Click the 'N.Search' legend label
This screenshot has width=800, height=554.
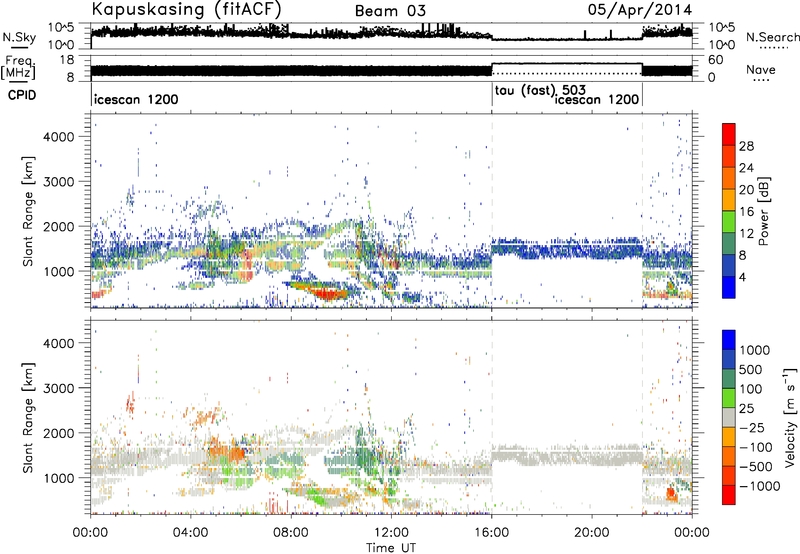[x=772, y=37]
